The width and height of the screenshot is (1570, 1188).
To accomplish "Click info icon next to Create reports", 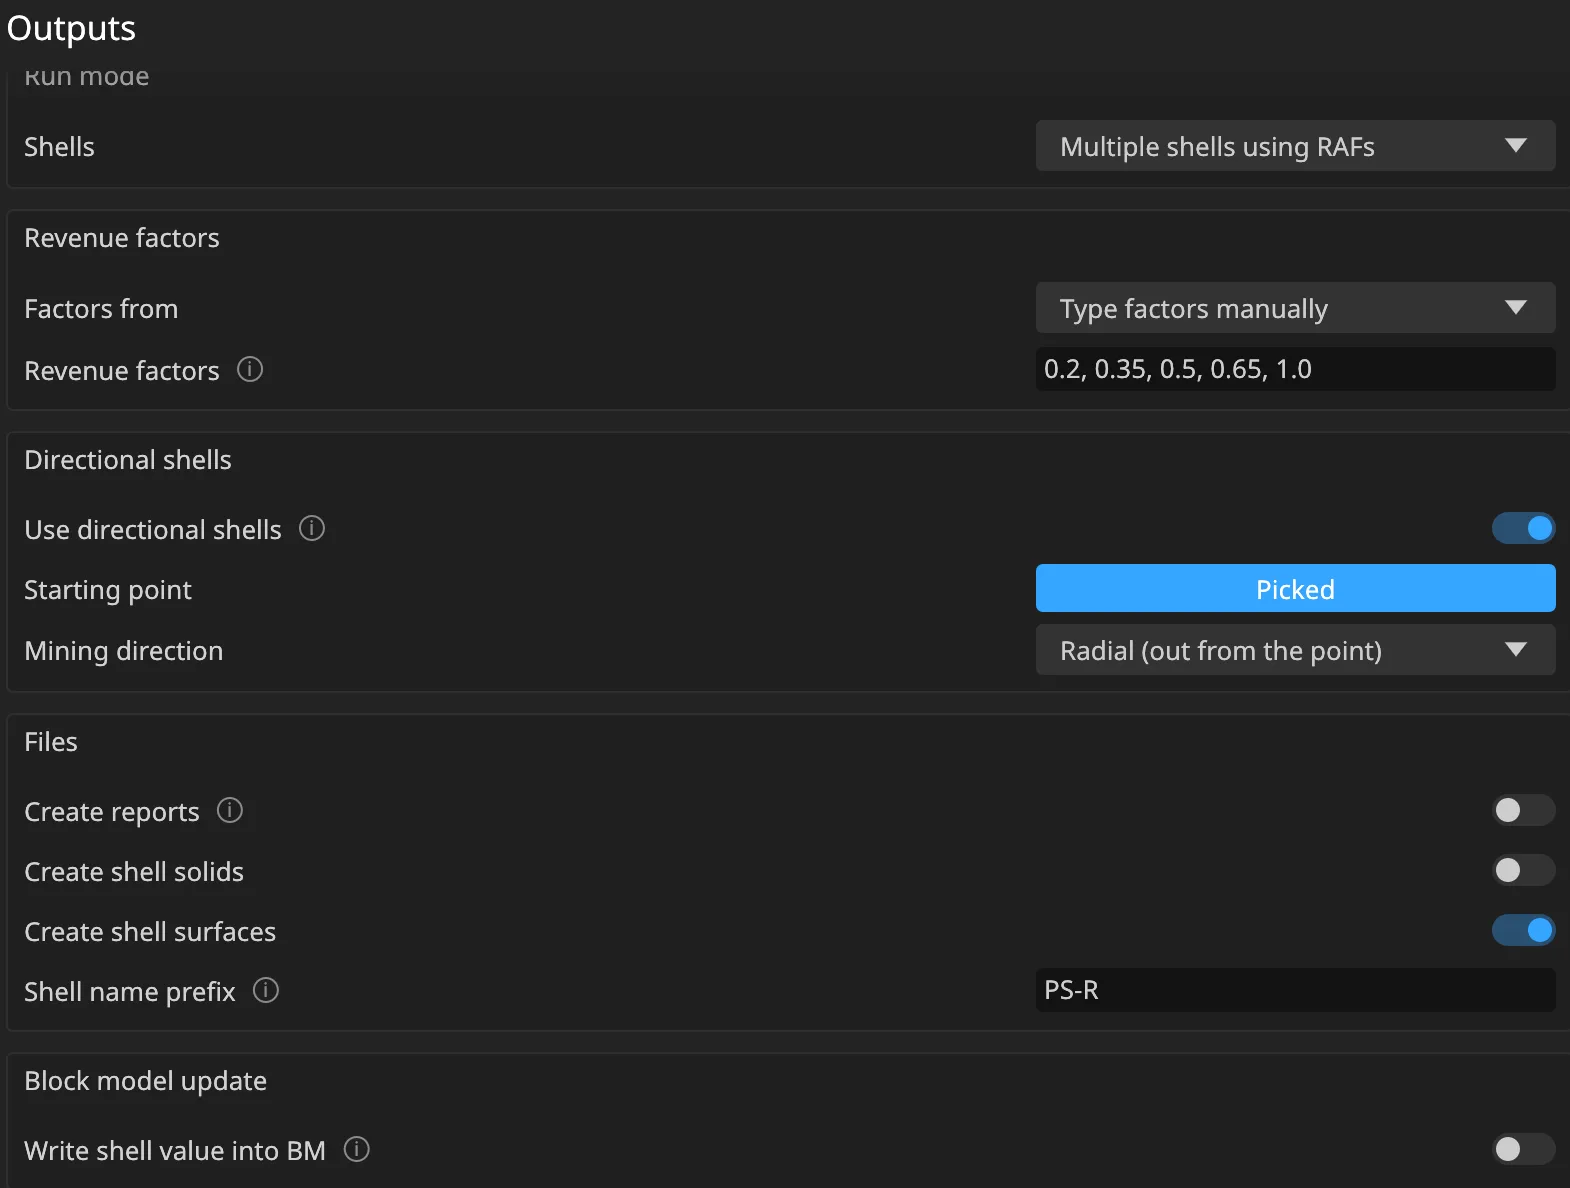I will 230,810.
